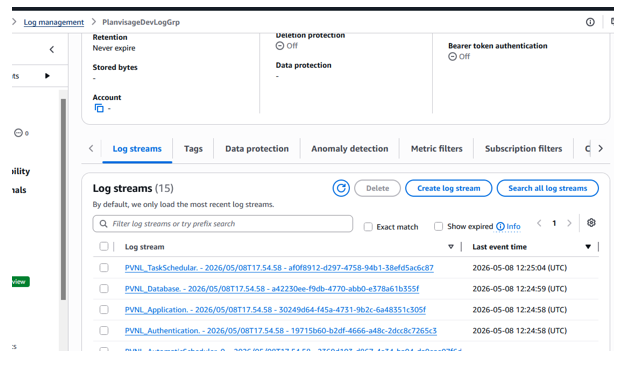Viewport: 631px width, 376px height.
Task: Enable the Show expired checkbox
Action: click(x=438, y=227)
